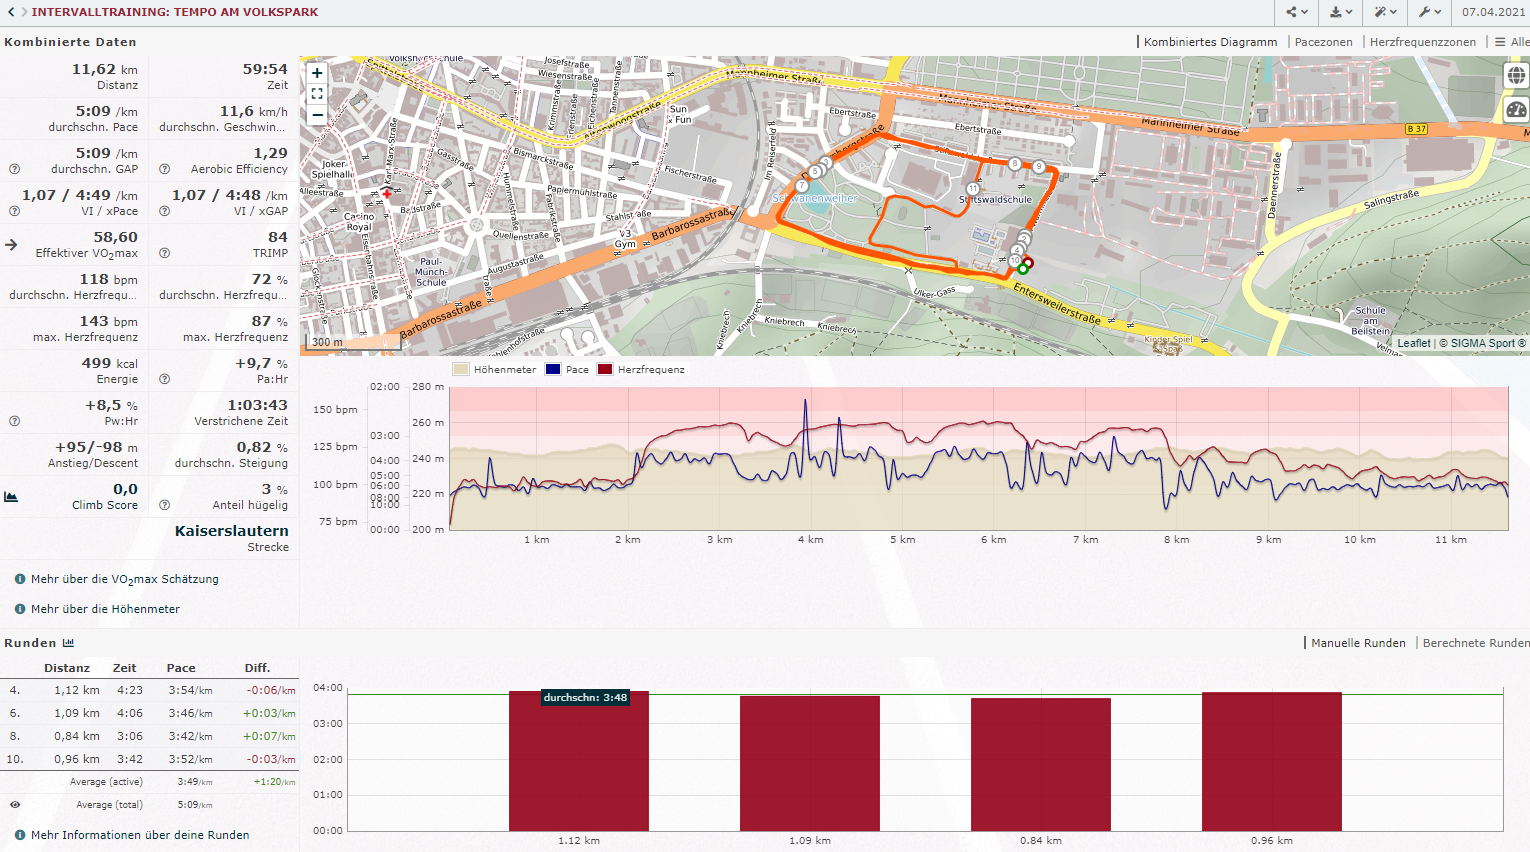This screenshot has height=852, width=1530.
Task: Go to previous activity with left arrow
Action: pyautogui.click(x=10, y=12)
